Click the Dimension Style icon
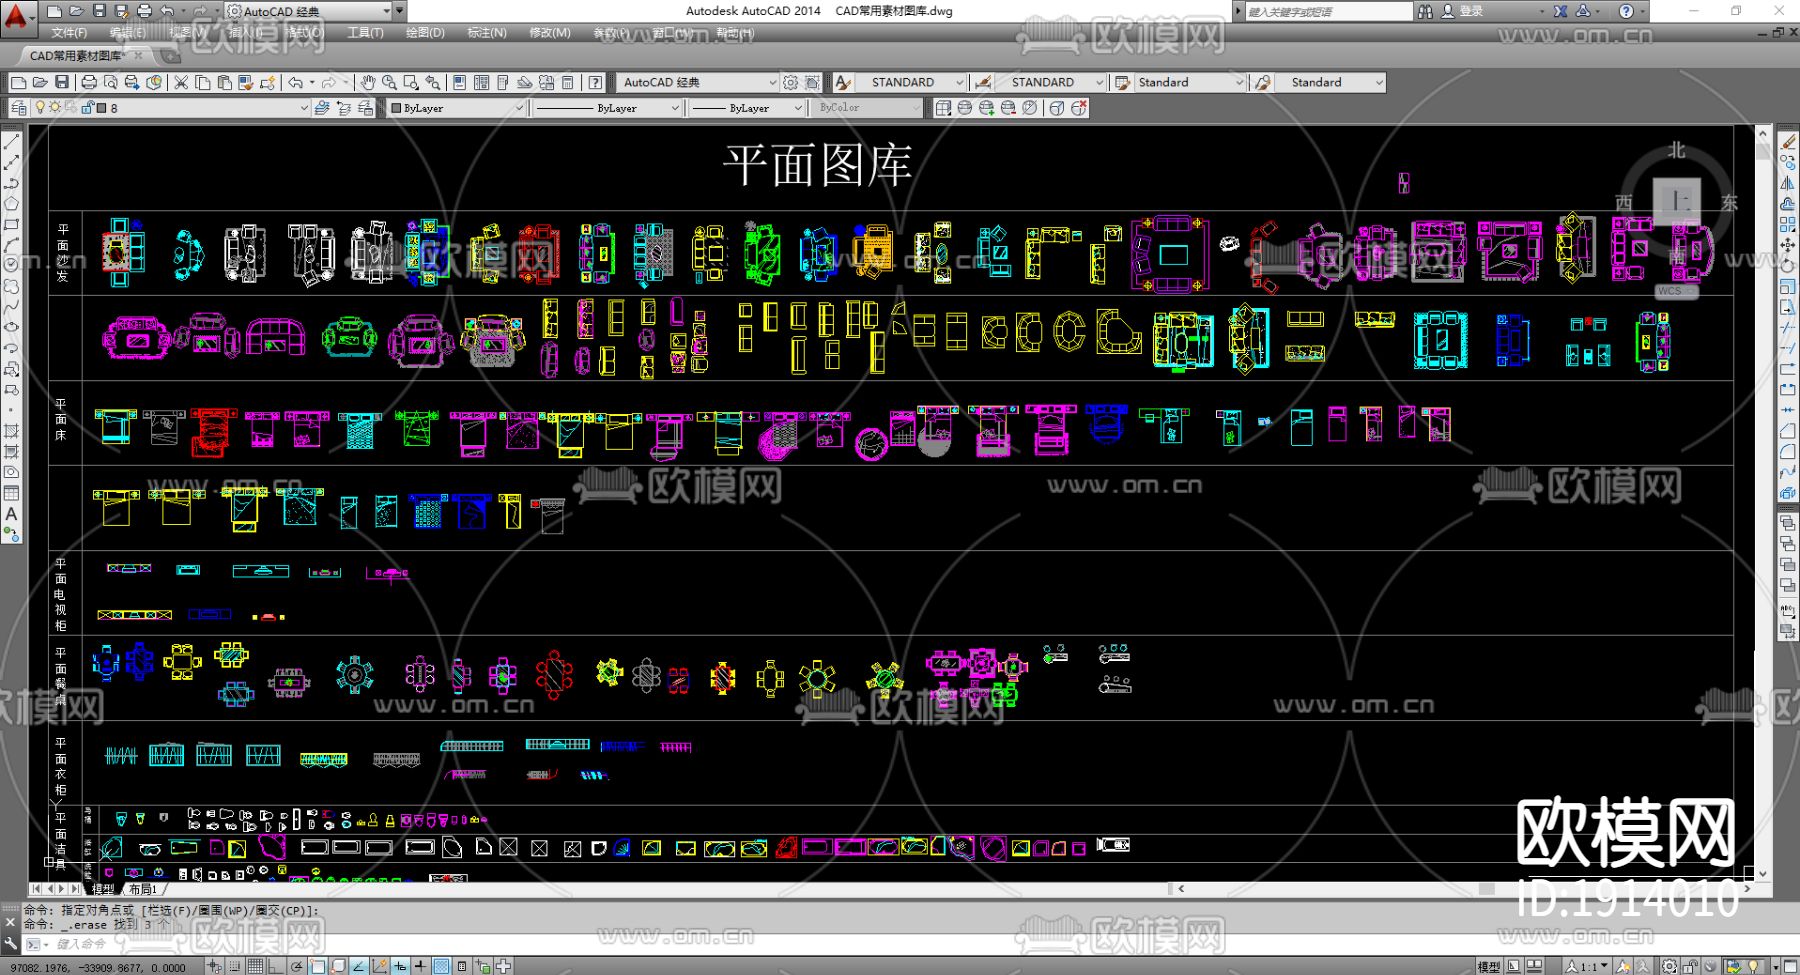The width and height of the screenshot is (1800, 975). (984, 82)
